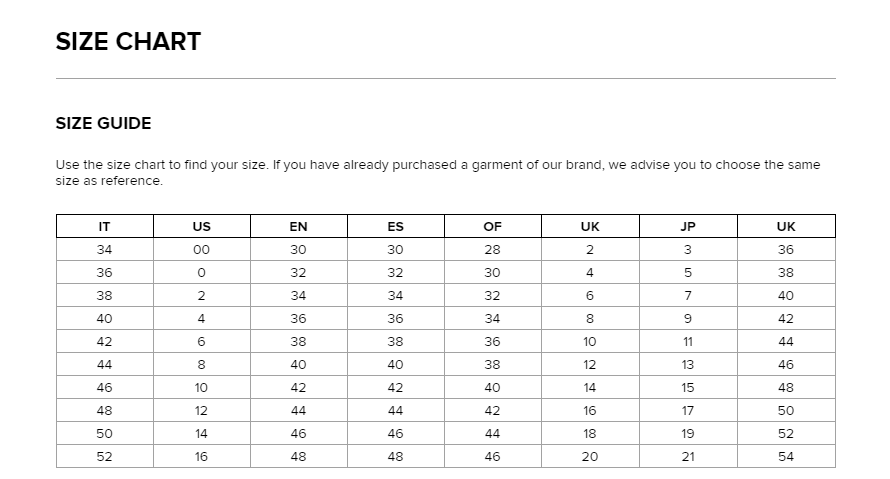The height and width of the screenshot is (479, 890).
Task: Click the JP size 3 cell
Action: 688,250
